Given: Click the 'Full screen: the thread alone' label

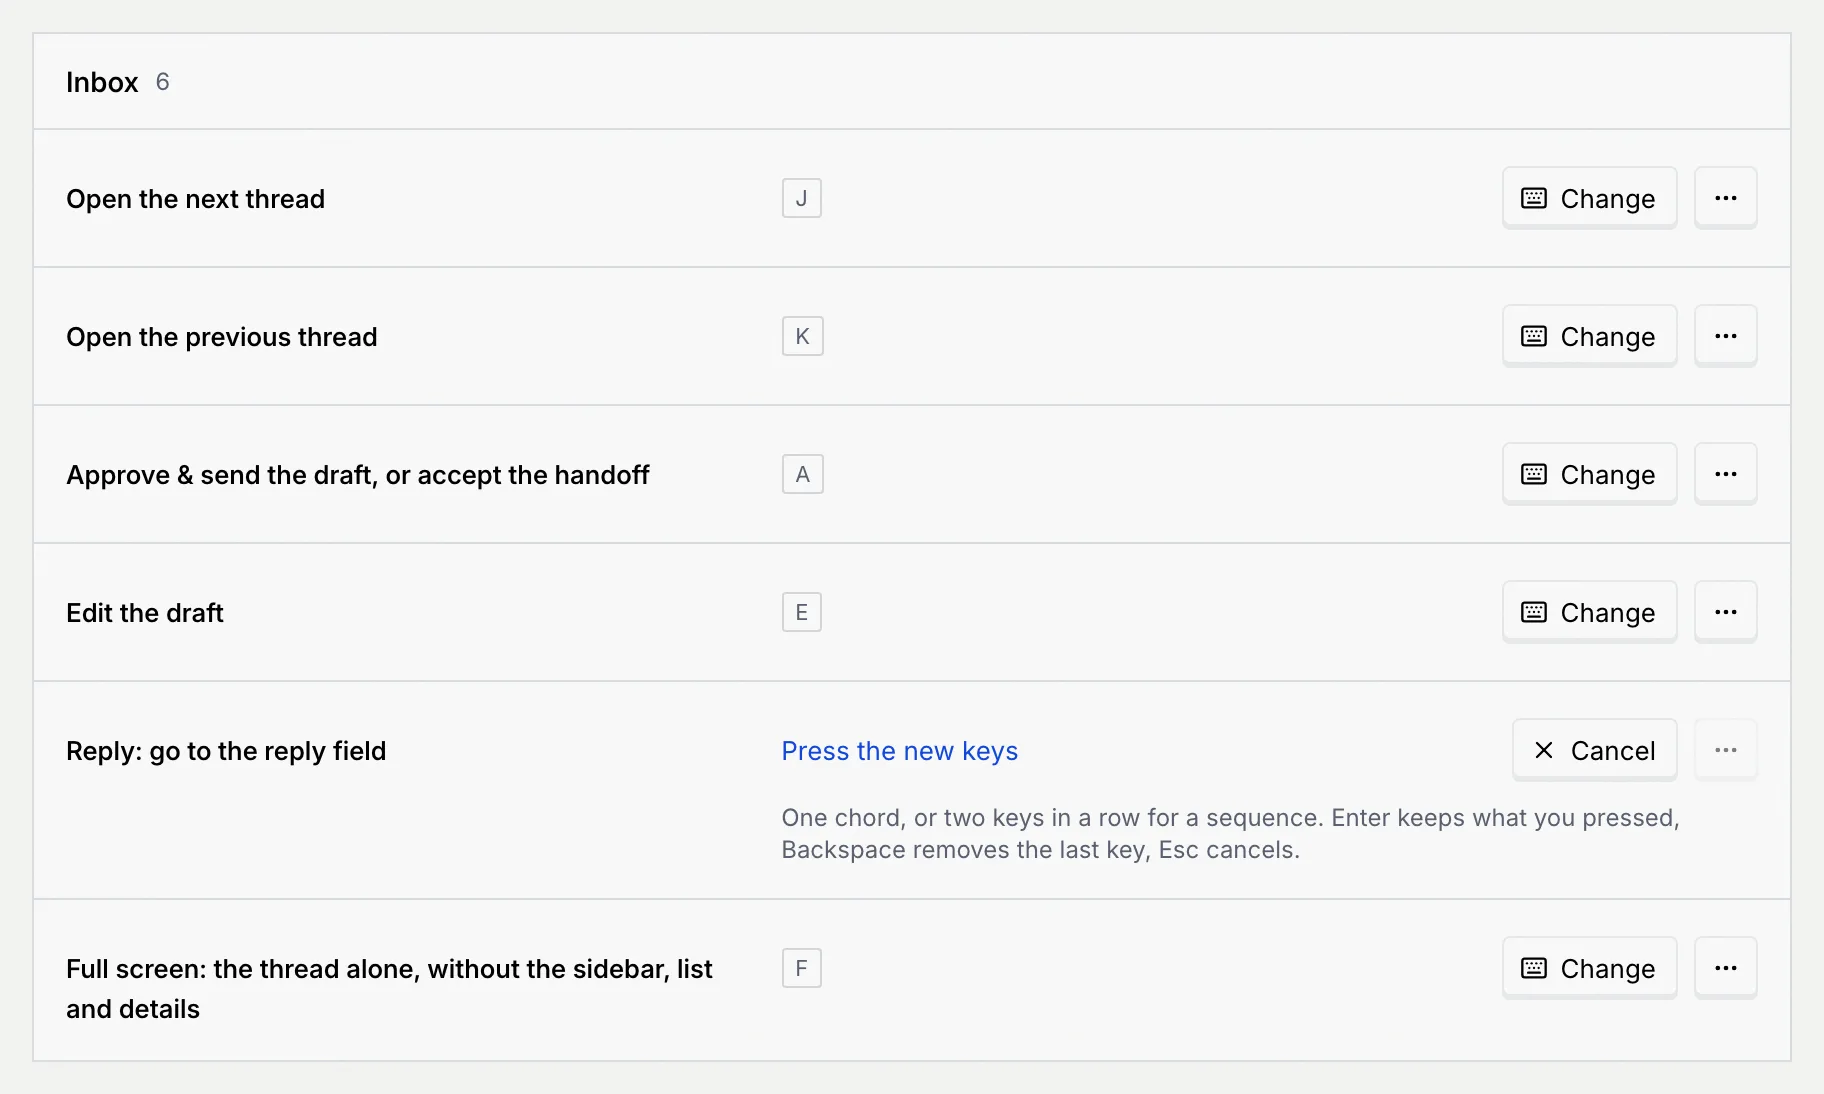Looking at the screenshot, I should [x=389, y=989].
